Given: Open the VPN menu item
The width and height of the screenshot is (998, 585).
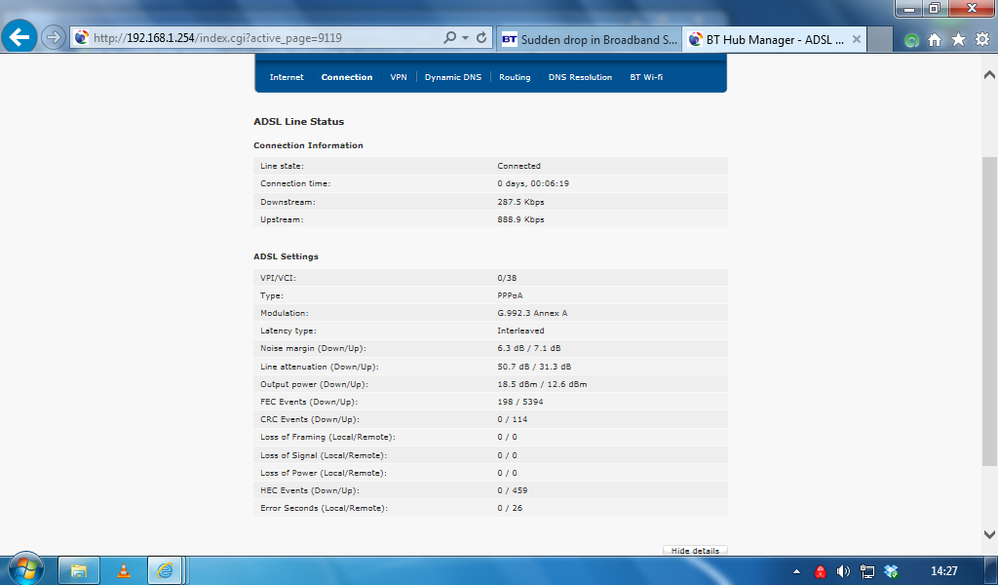Looking at the screenshot, I should tap(398, 77).
